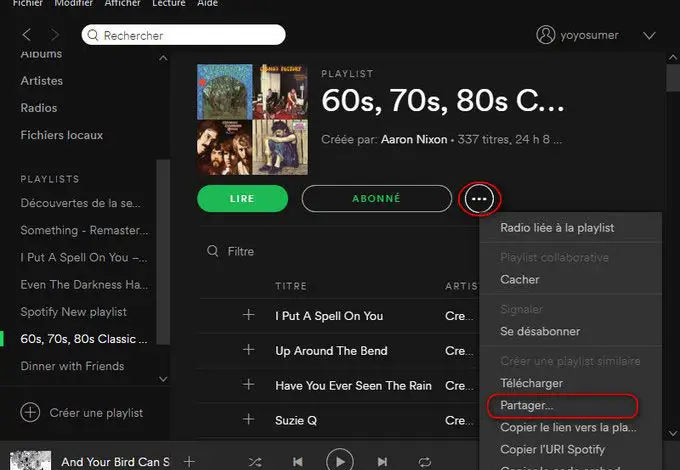The image size is (680, 470).
Task: Click the yoyosumer profile avatar icon
Action: click(x=546, y=35)
